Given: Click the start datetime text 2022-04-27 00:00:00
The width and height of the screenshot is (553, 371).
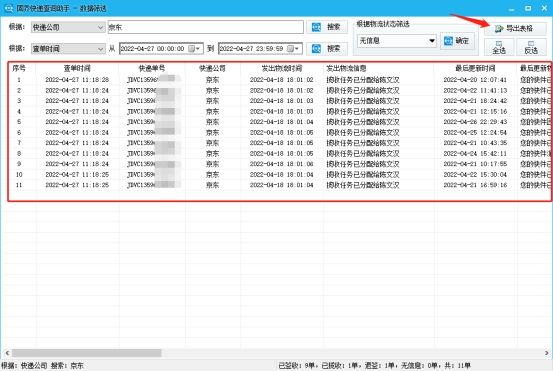Looking at the screenshot, I should tap(153, 48).
